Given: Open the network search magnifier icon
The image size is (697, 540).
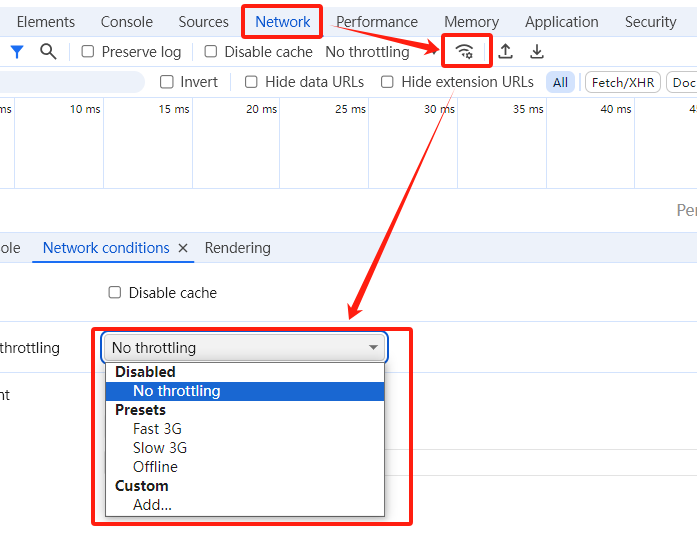Looking at the screenshot, I should point(48,52).
